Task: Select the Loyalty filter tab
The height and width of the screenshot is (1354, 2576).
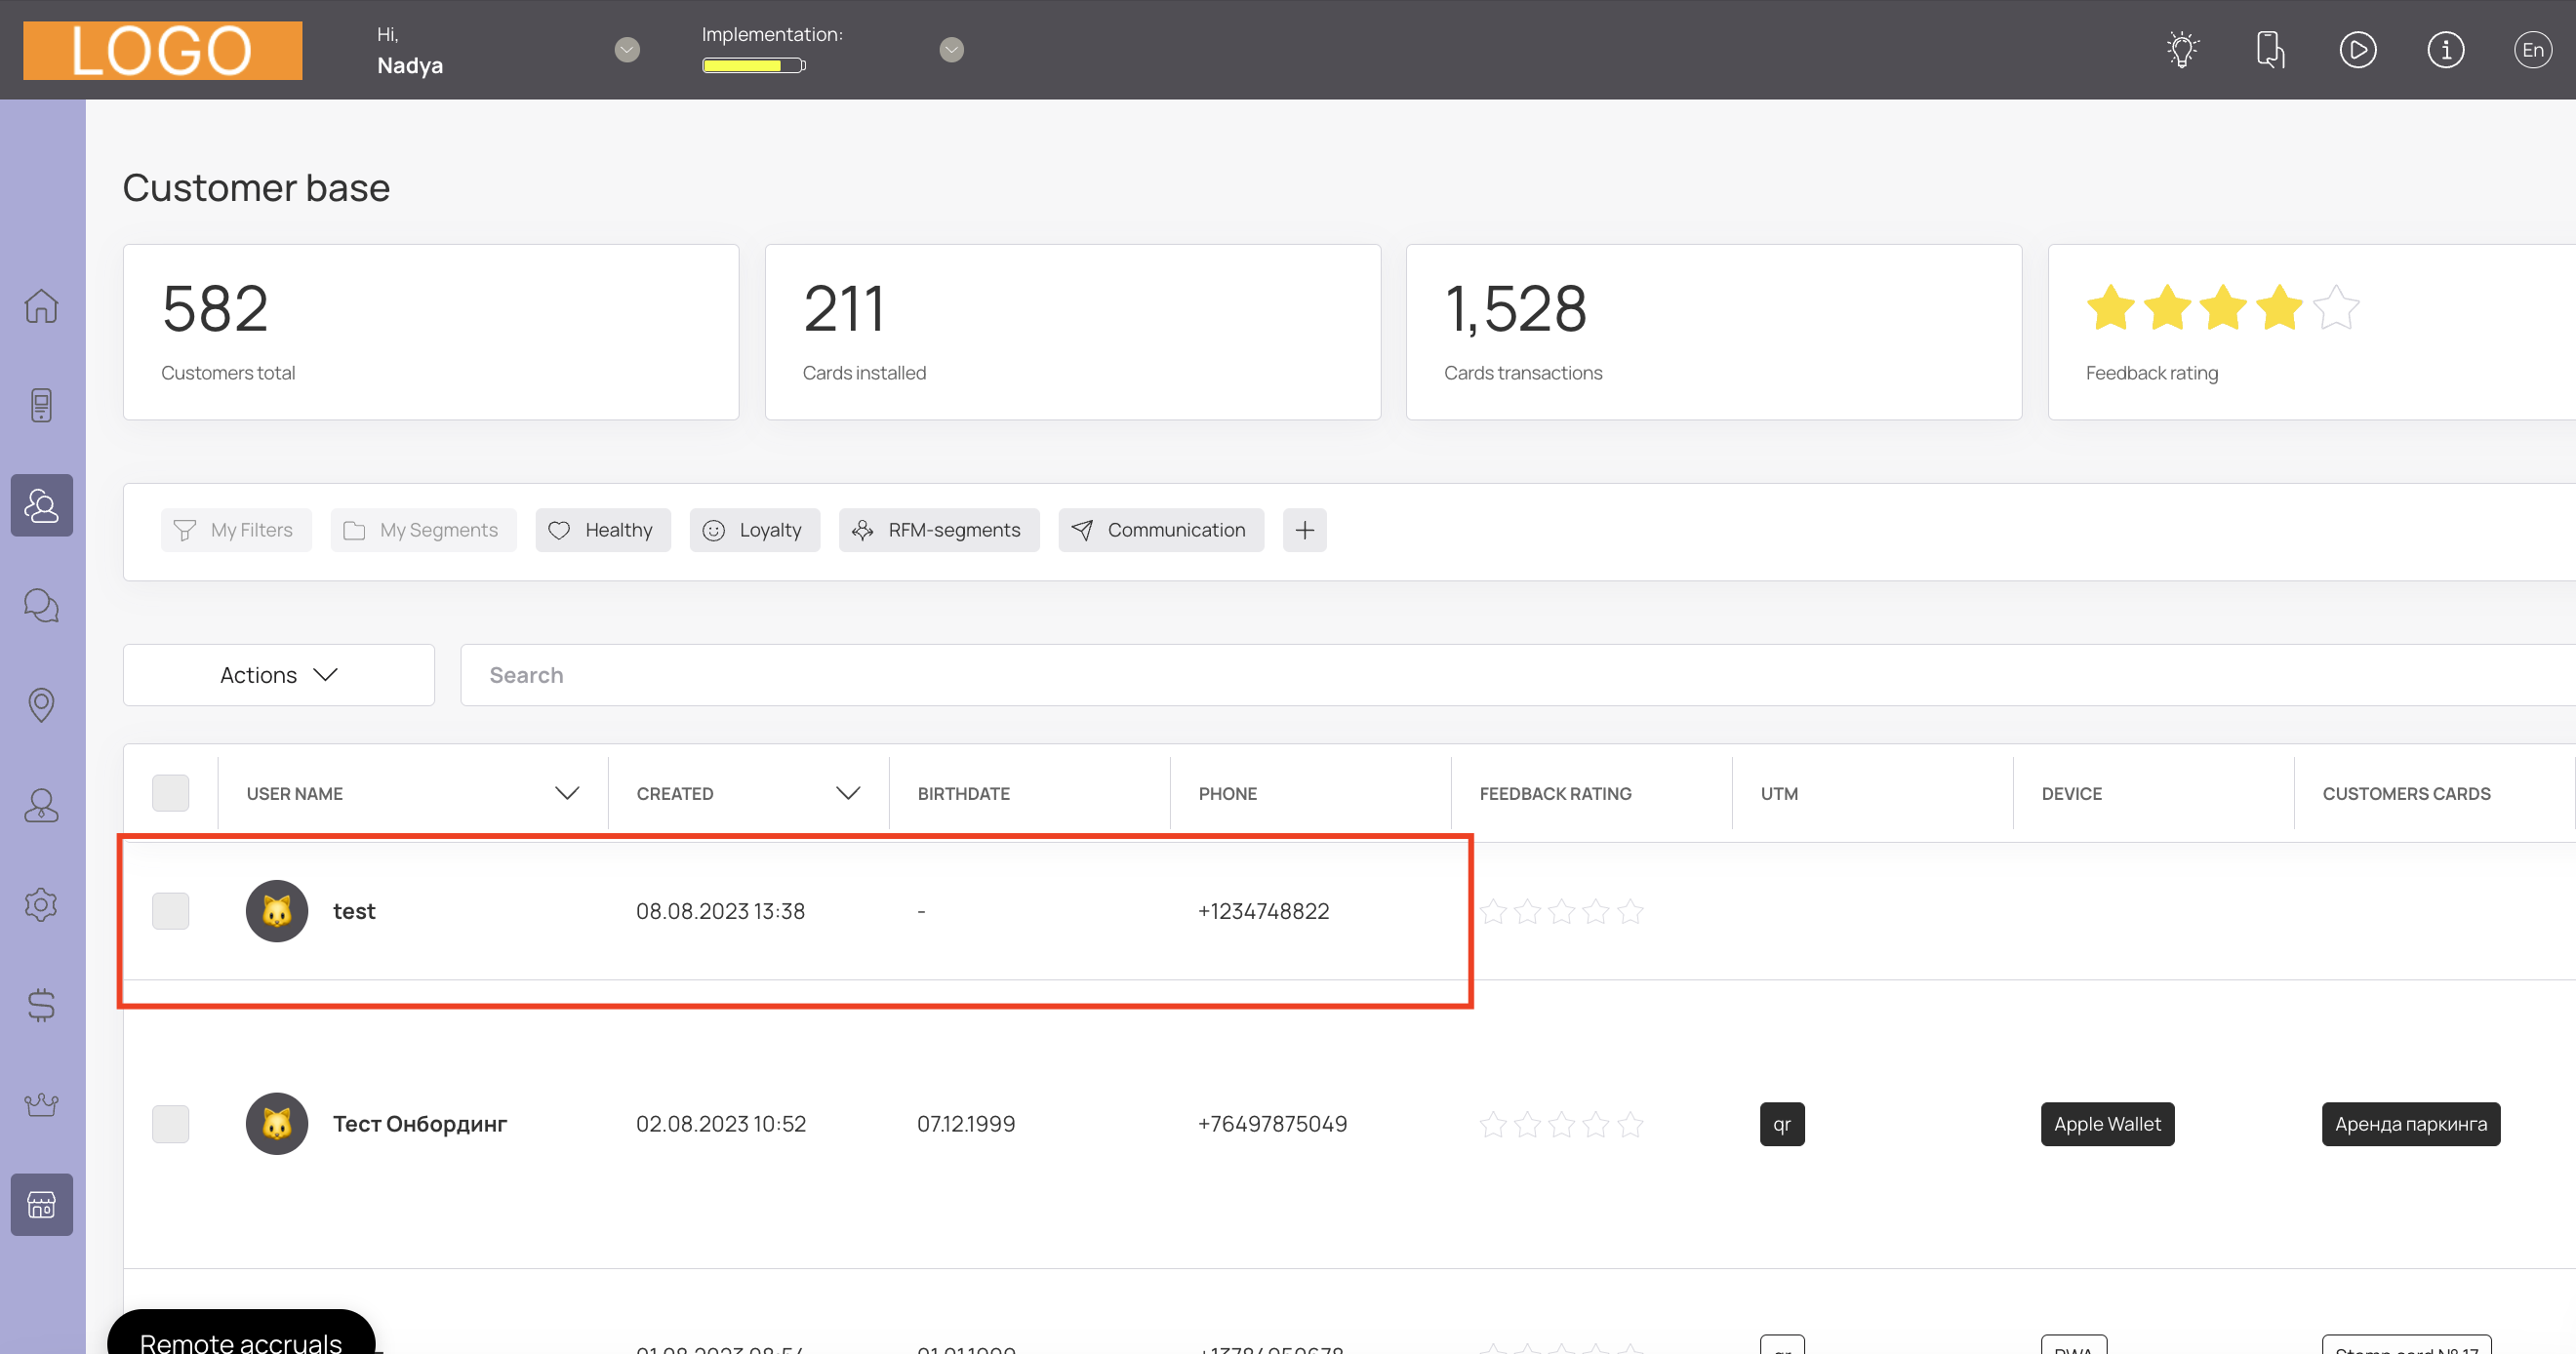Action: 754,530
